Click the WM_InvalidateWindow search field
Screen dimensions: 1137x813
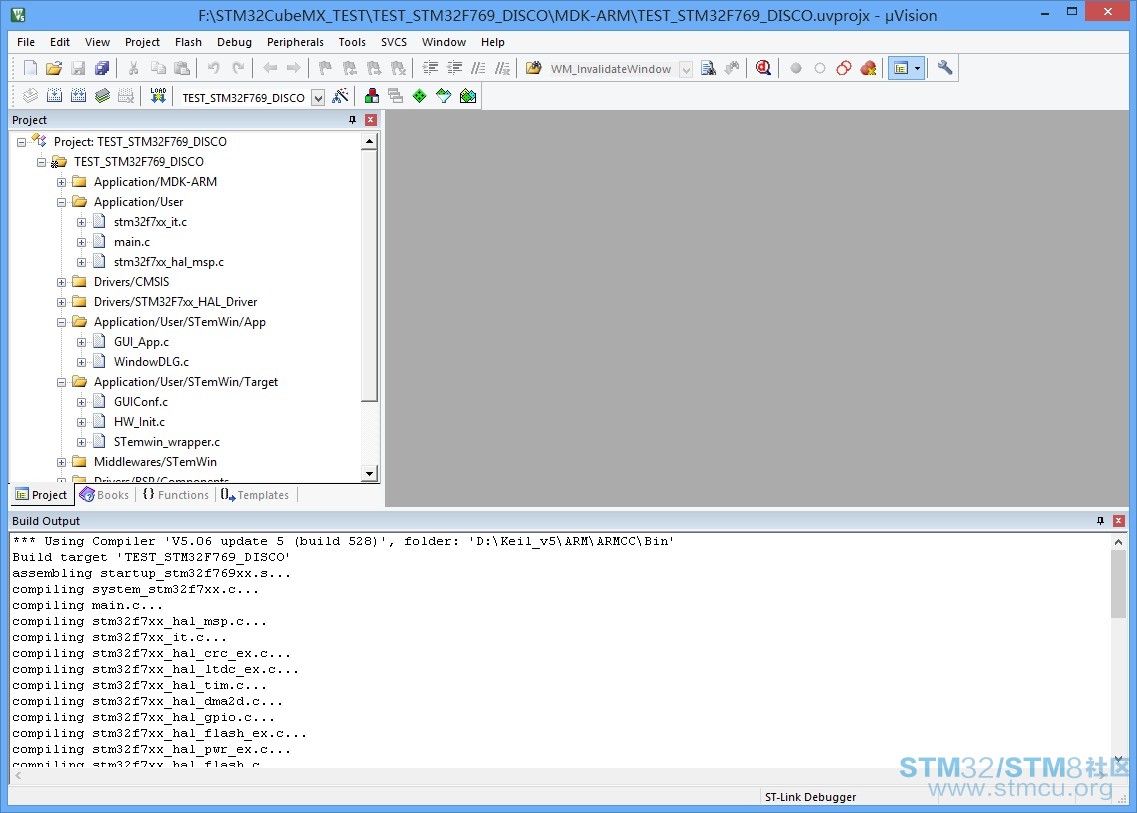tap(613, 70)
